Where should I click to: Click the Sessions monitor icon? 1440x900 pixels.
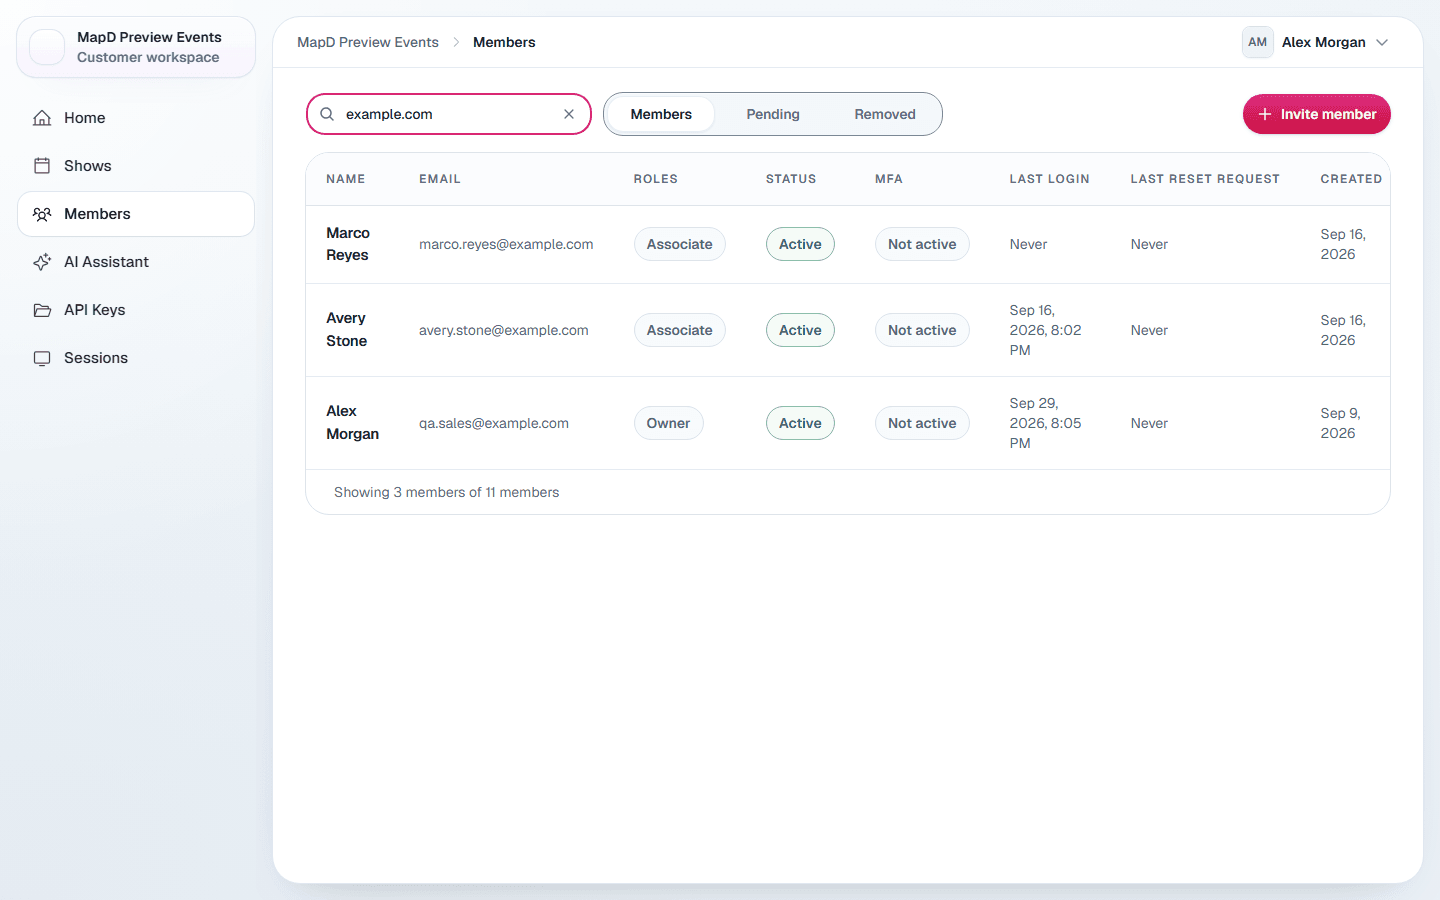pos(42,358)
